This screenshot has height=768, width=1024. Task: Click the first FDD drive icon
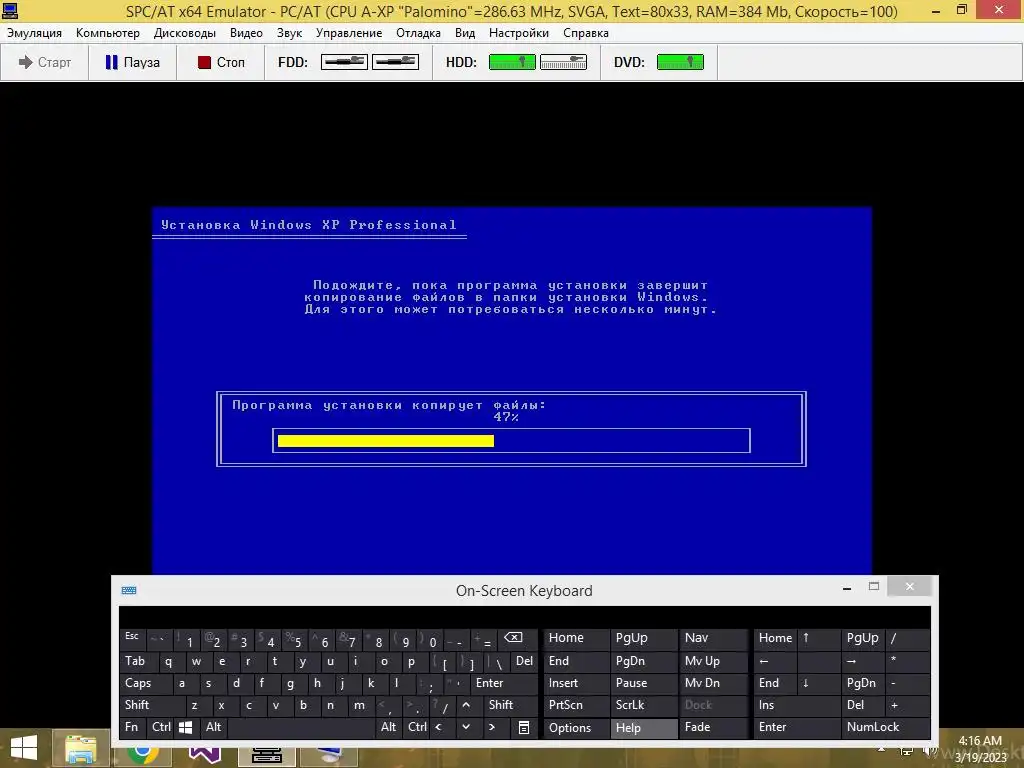coord(344,62)
